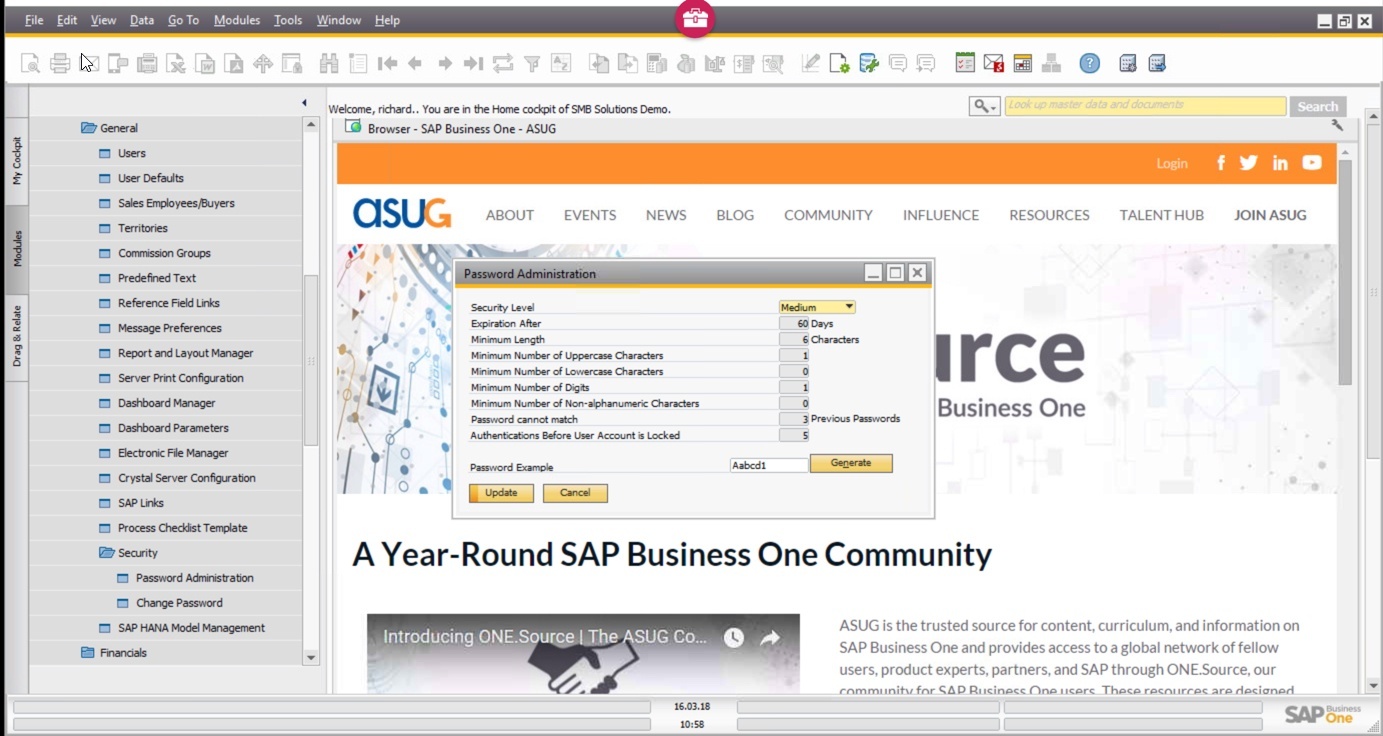Switch to the My Cockpit side tab

(17, 161)
